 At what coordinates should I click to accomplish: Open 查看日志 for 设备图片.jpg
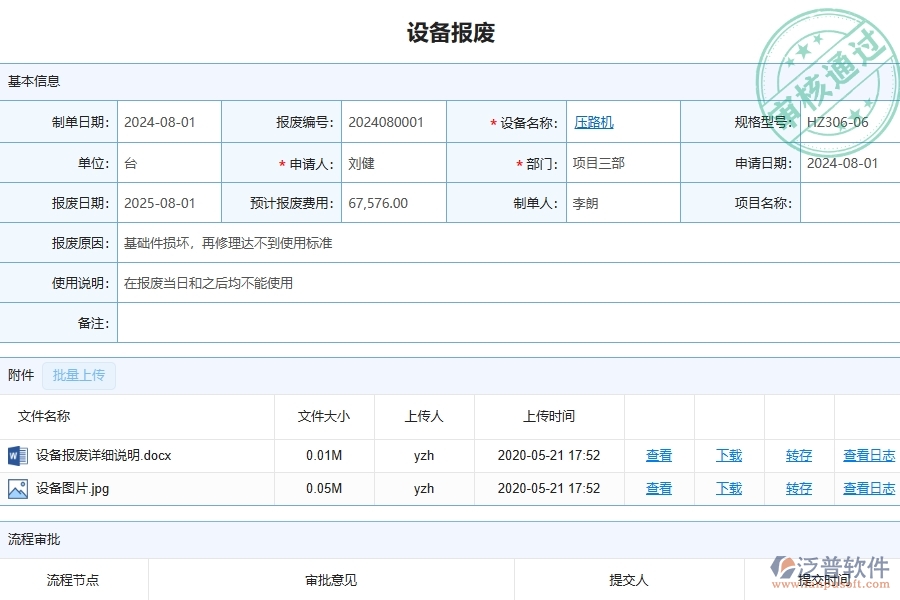[868, 489]
